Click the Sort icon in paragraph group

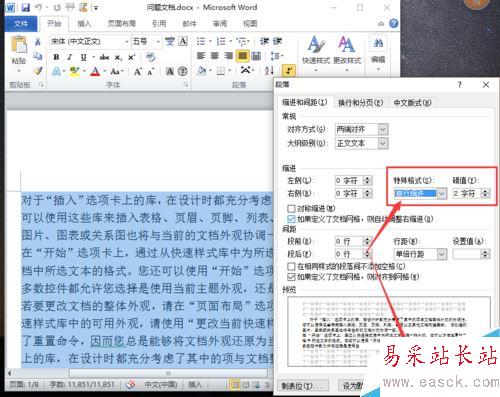click(269, 70)
